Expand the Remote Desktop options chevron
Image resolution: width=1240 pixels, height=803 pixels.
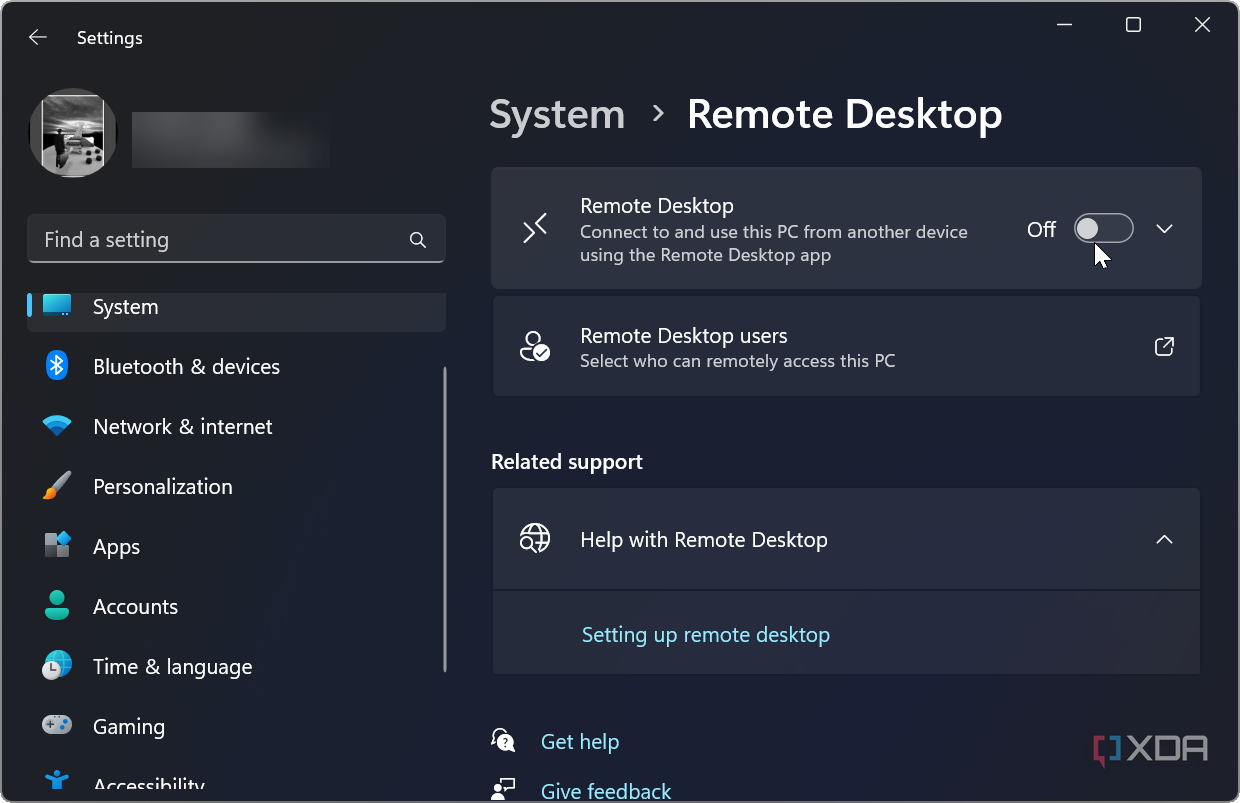coord(1164,228)
